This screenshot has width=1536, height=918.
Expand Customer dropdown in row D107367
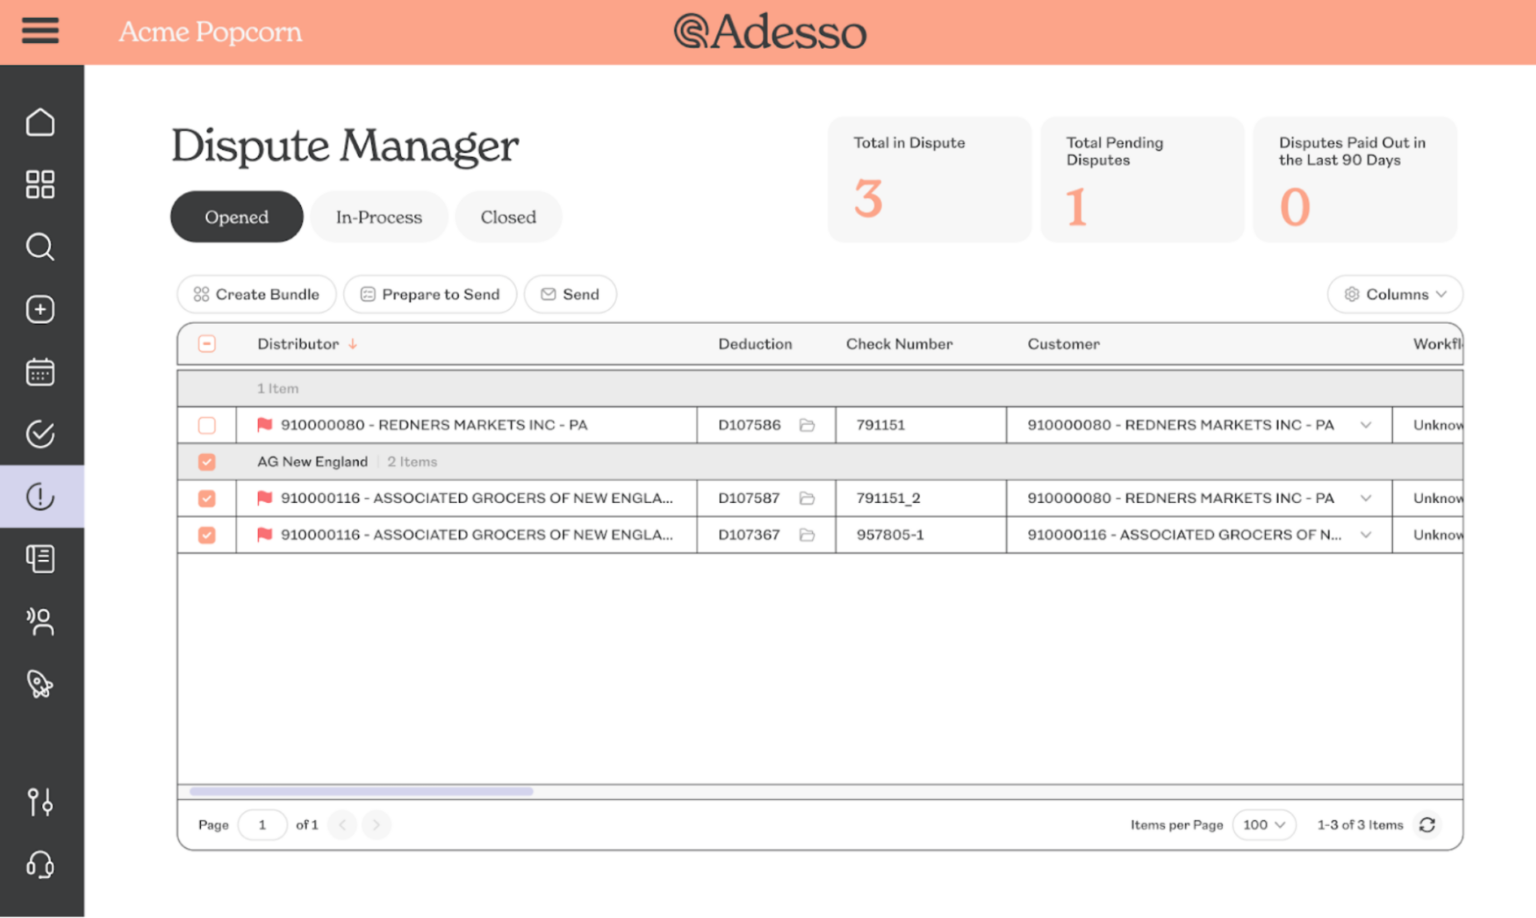[x=1366, y=535]
